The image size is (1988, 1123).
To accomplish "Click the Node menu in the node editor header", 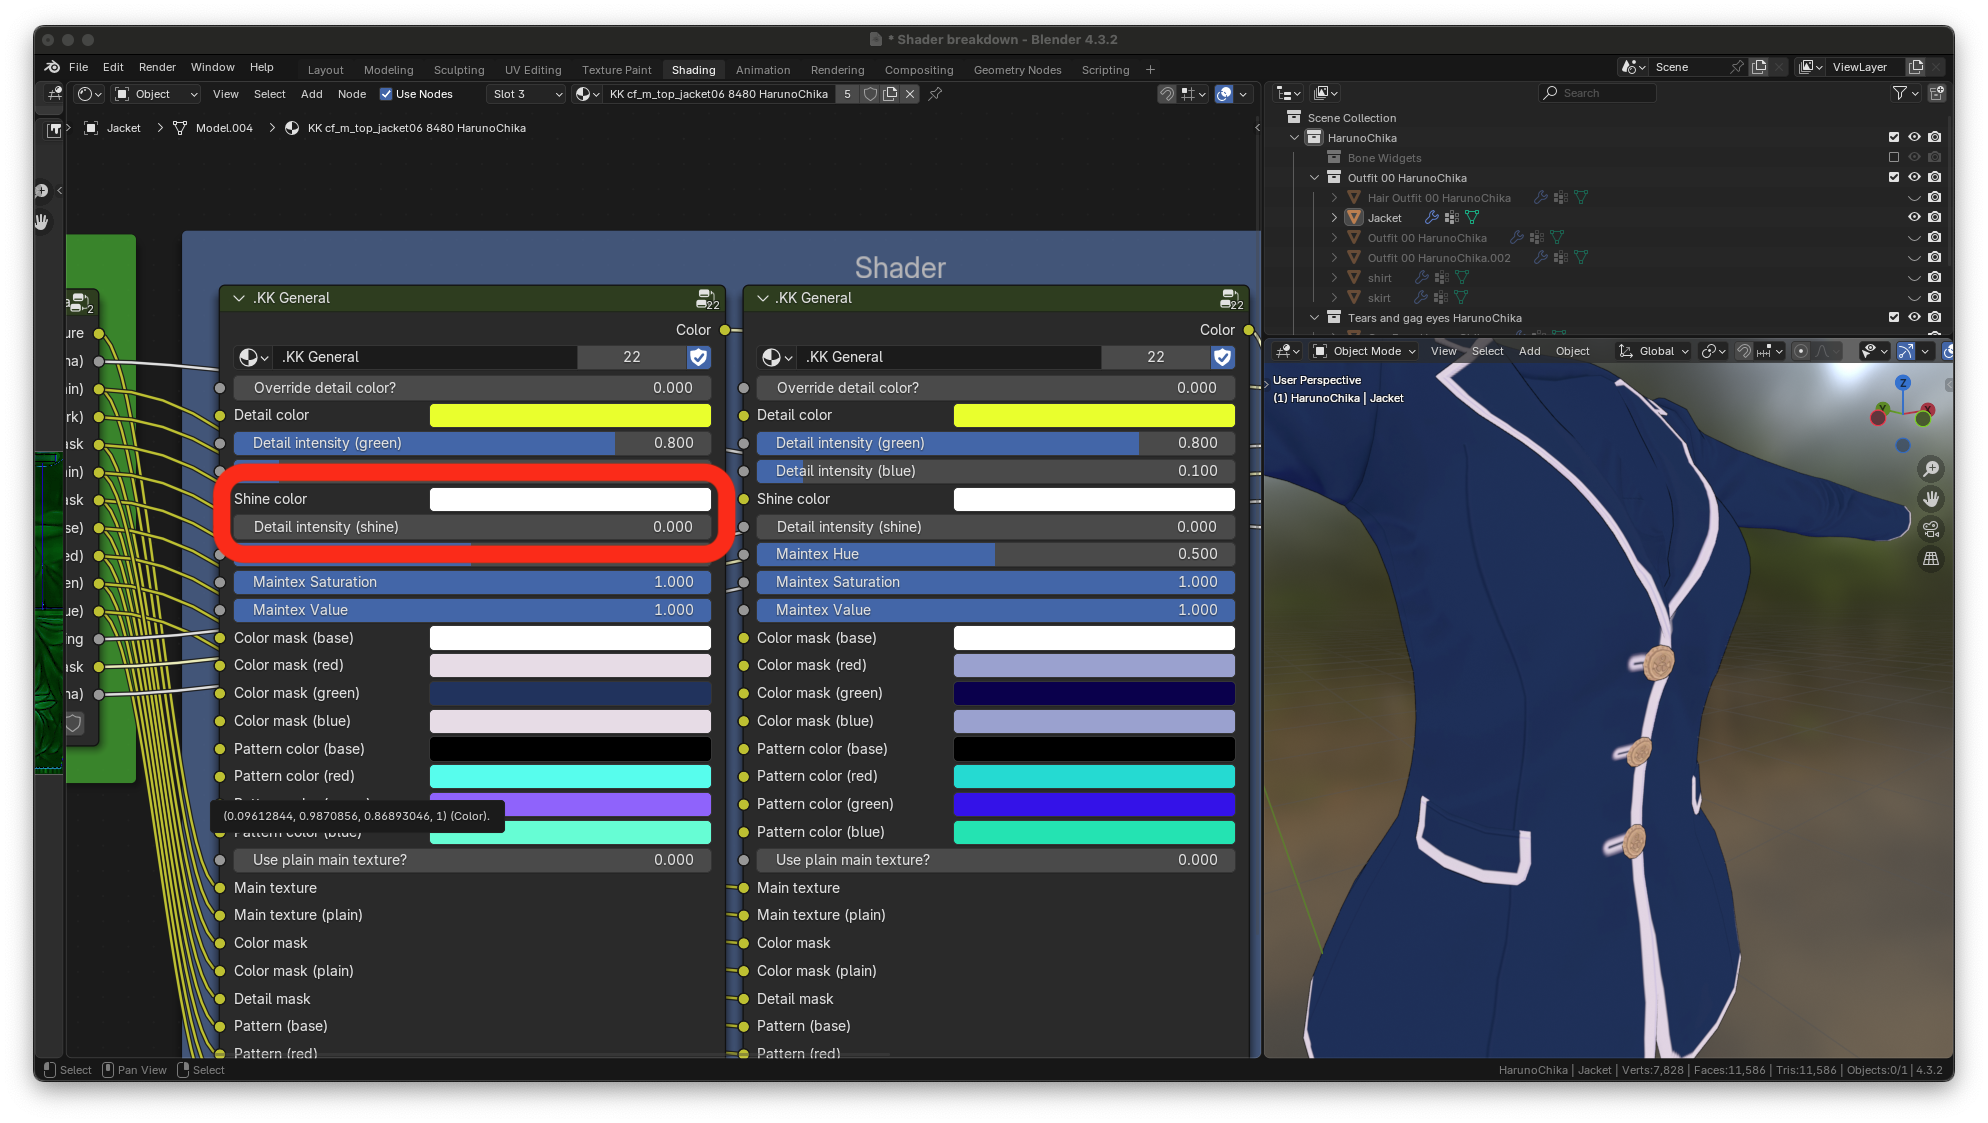I will pyautogui.click(x=351, y=94).
